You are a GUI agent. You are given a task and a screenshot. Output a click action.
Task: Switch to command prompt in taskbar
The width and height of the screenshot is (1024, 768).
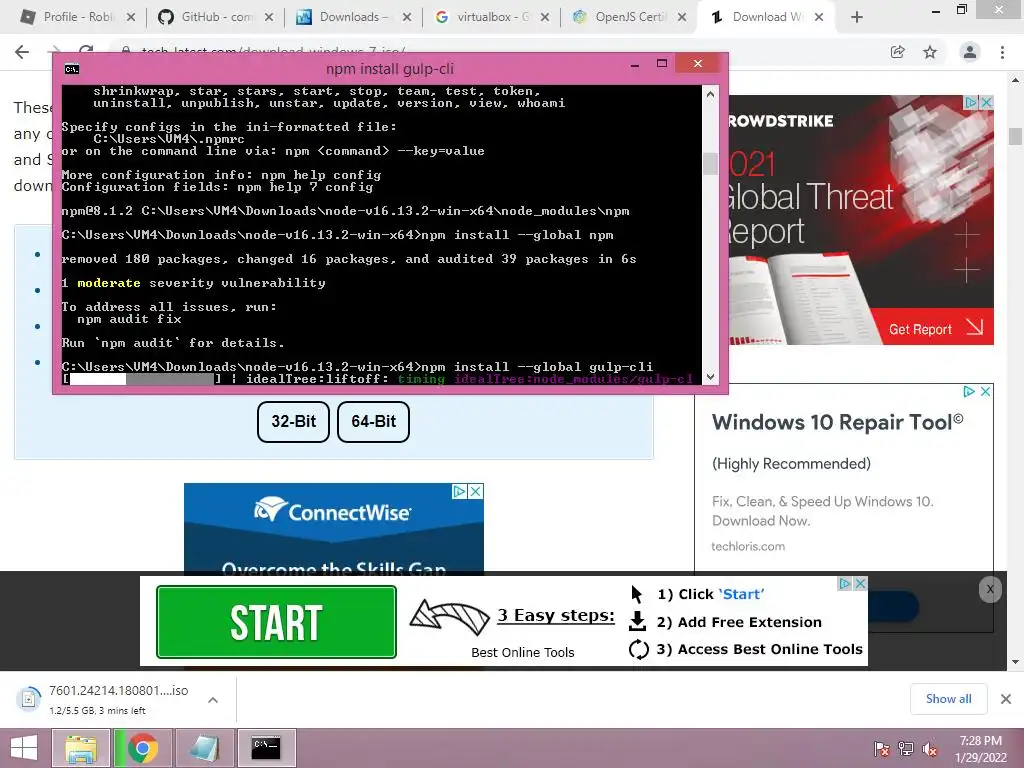pos(266,748)
